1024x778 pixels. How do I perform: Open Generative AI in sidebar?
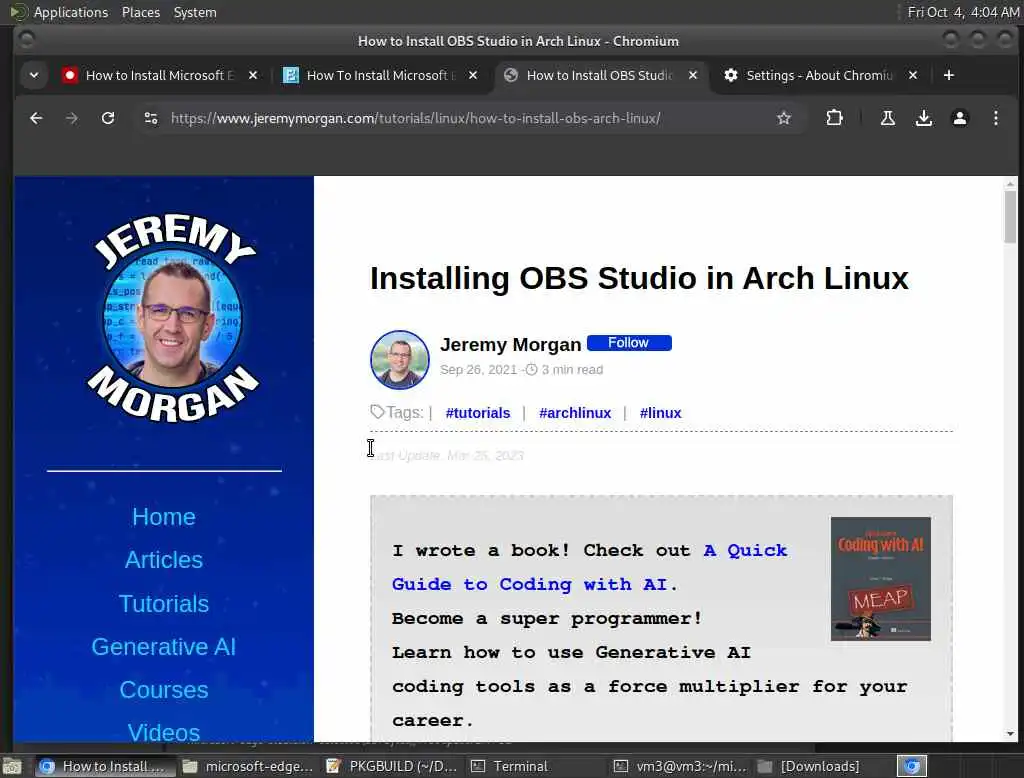tap(164, 647)
